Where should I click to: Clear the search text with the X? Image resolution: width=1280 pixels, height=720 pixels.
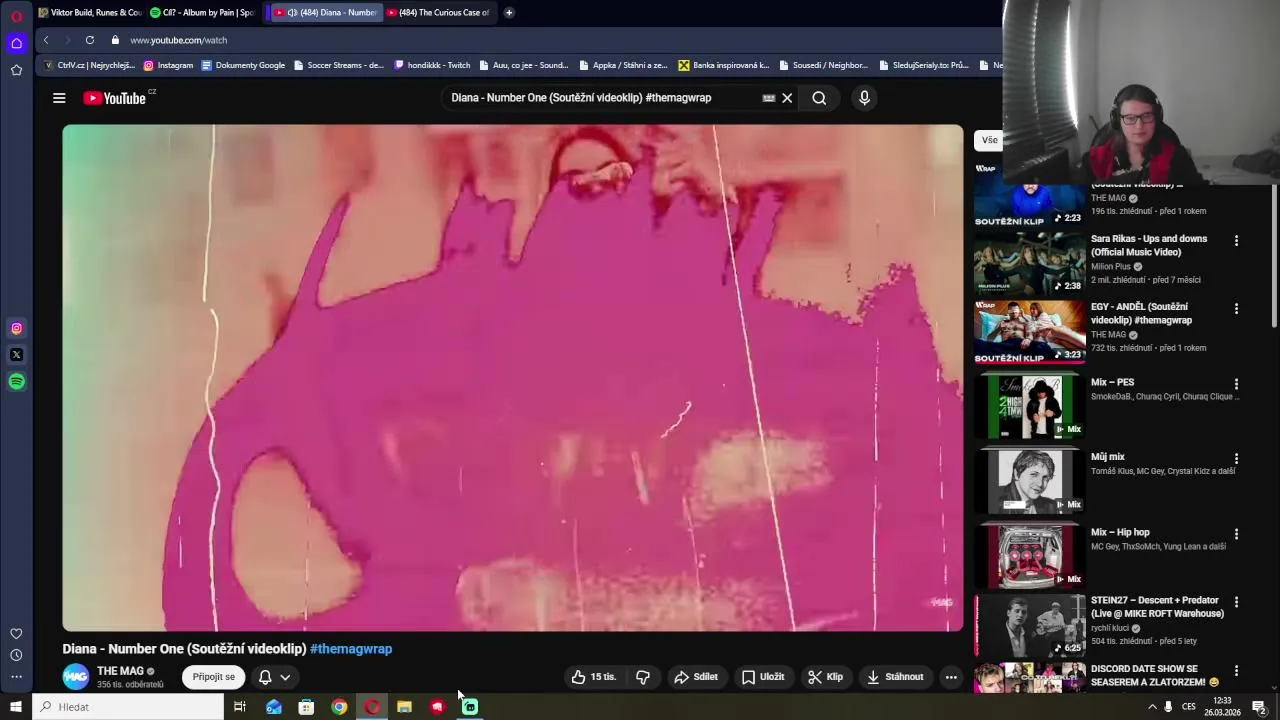(787, 98)
